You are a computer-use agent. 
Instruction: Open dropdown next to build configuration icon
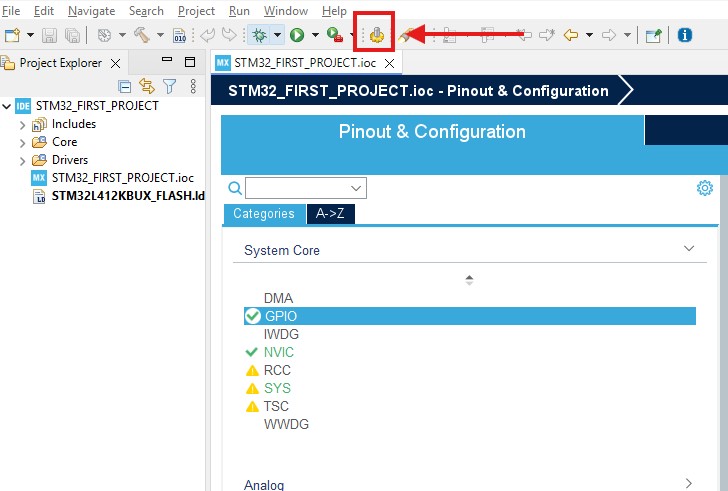coord(122,35)
